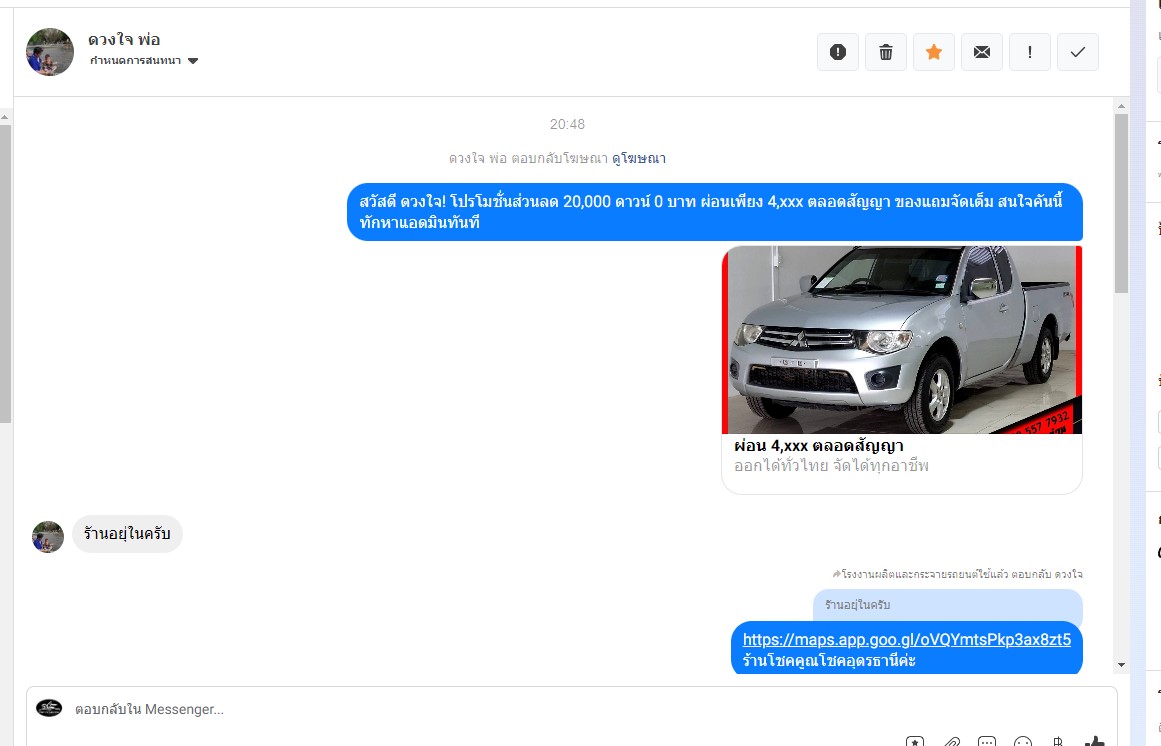Click left conversation list scrollbar thumb
1161x746 pixels.
pos(5,274)
